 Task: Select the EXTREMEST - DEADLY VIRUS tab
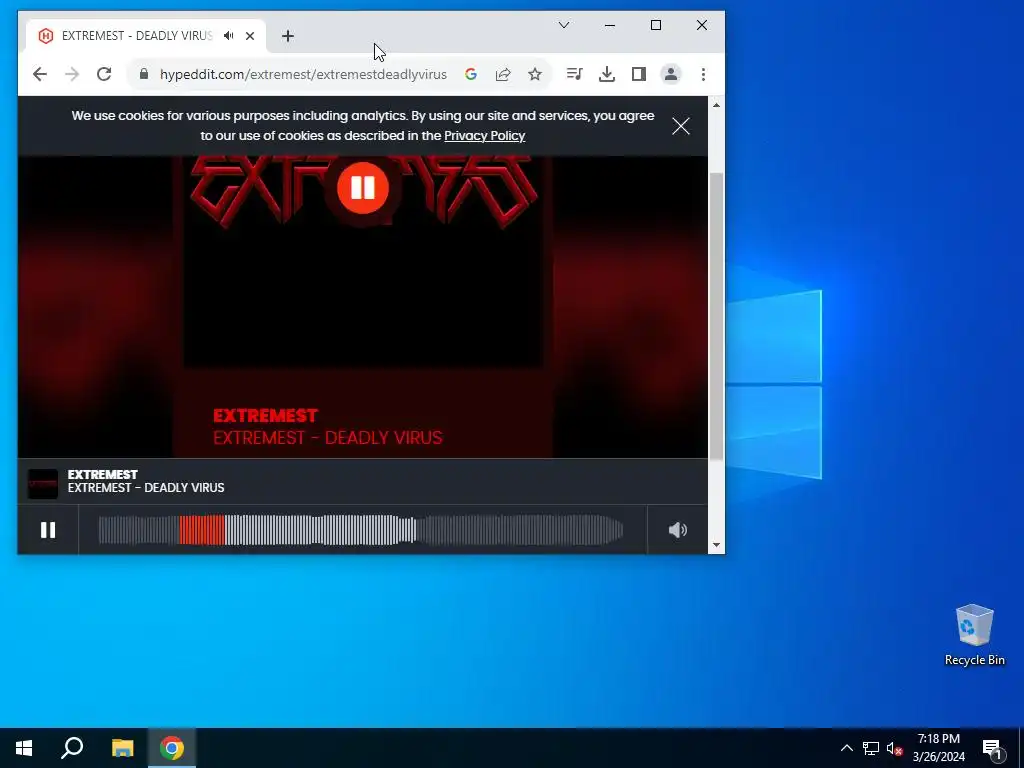tap(145, 36)
